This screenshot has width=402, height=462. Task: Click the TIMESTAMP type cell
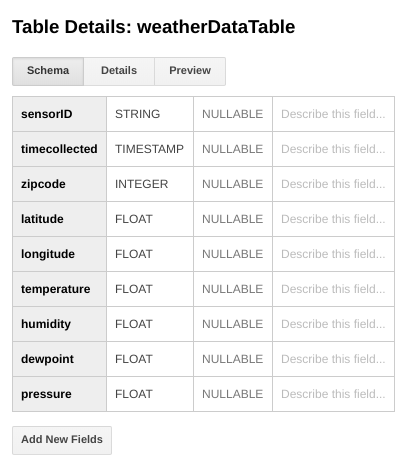(x=150, y=149)
